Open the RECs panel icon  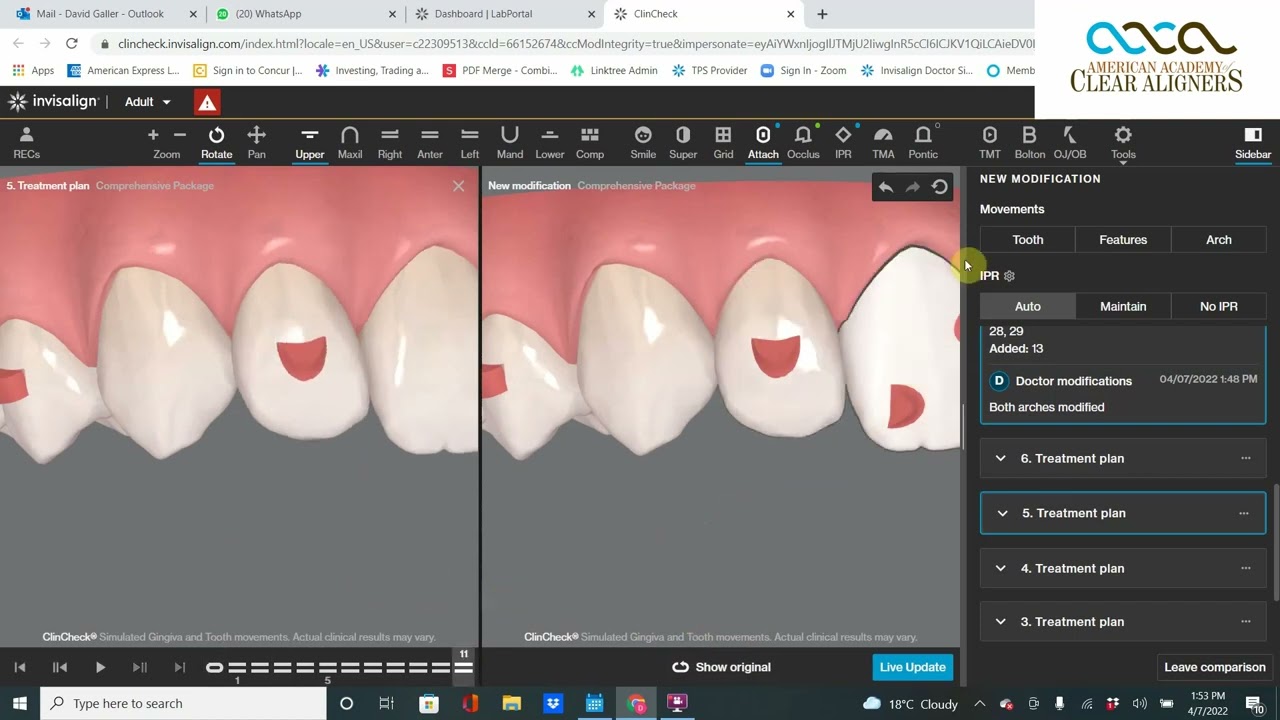26,142
